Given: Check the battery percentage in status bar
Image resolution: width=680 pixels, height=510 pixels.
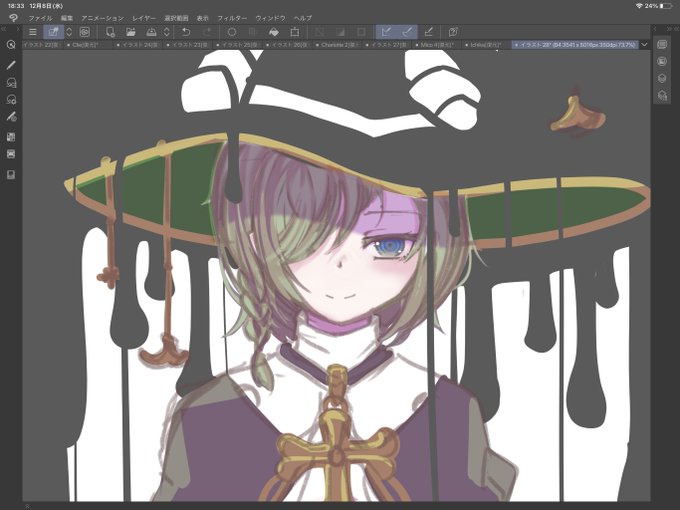Looking at the screenshot, I should [651, 6].
